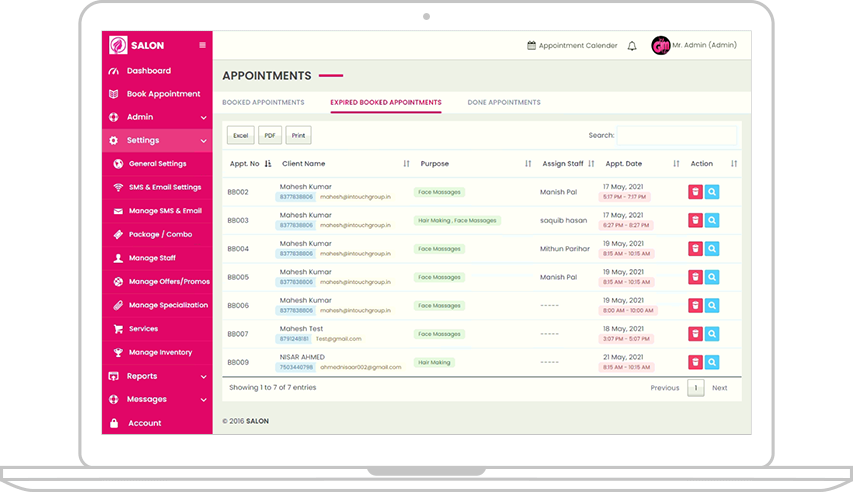Click the red trash icon for BB007
853x492 pixels.
tap(695, 334)
